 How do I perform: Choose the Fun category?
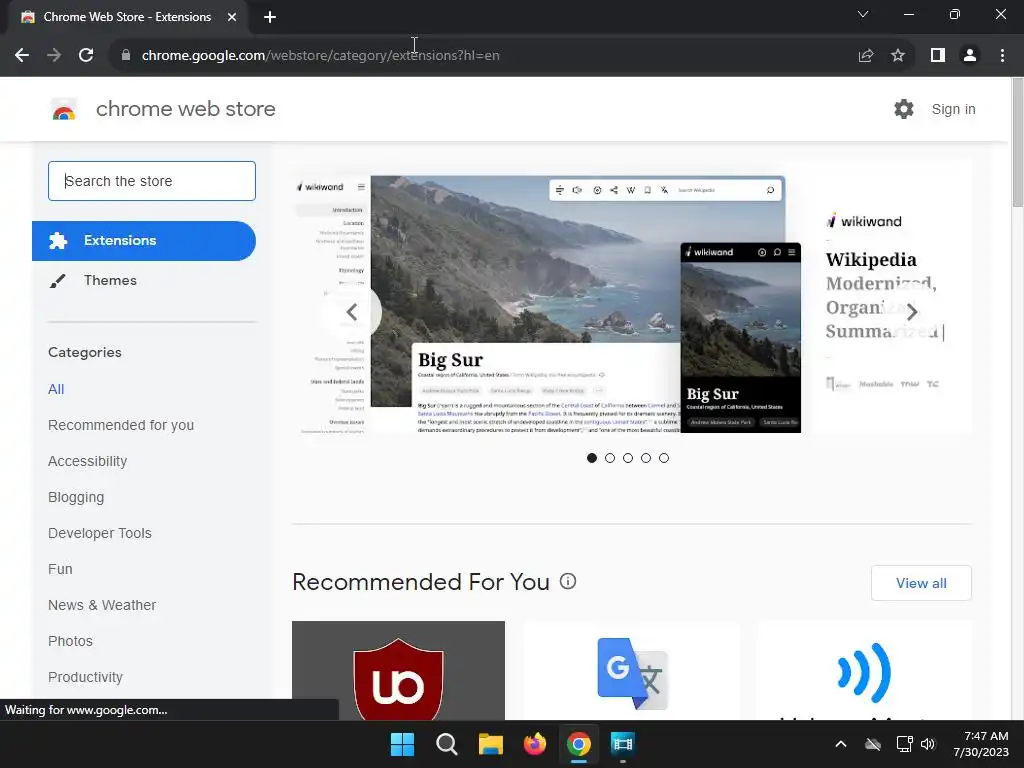[60, 569]
